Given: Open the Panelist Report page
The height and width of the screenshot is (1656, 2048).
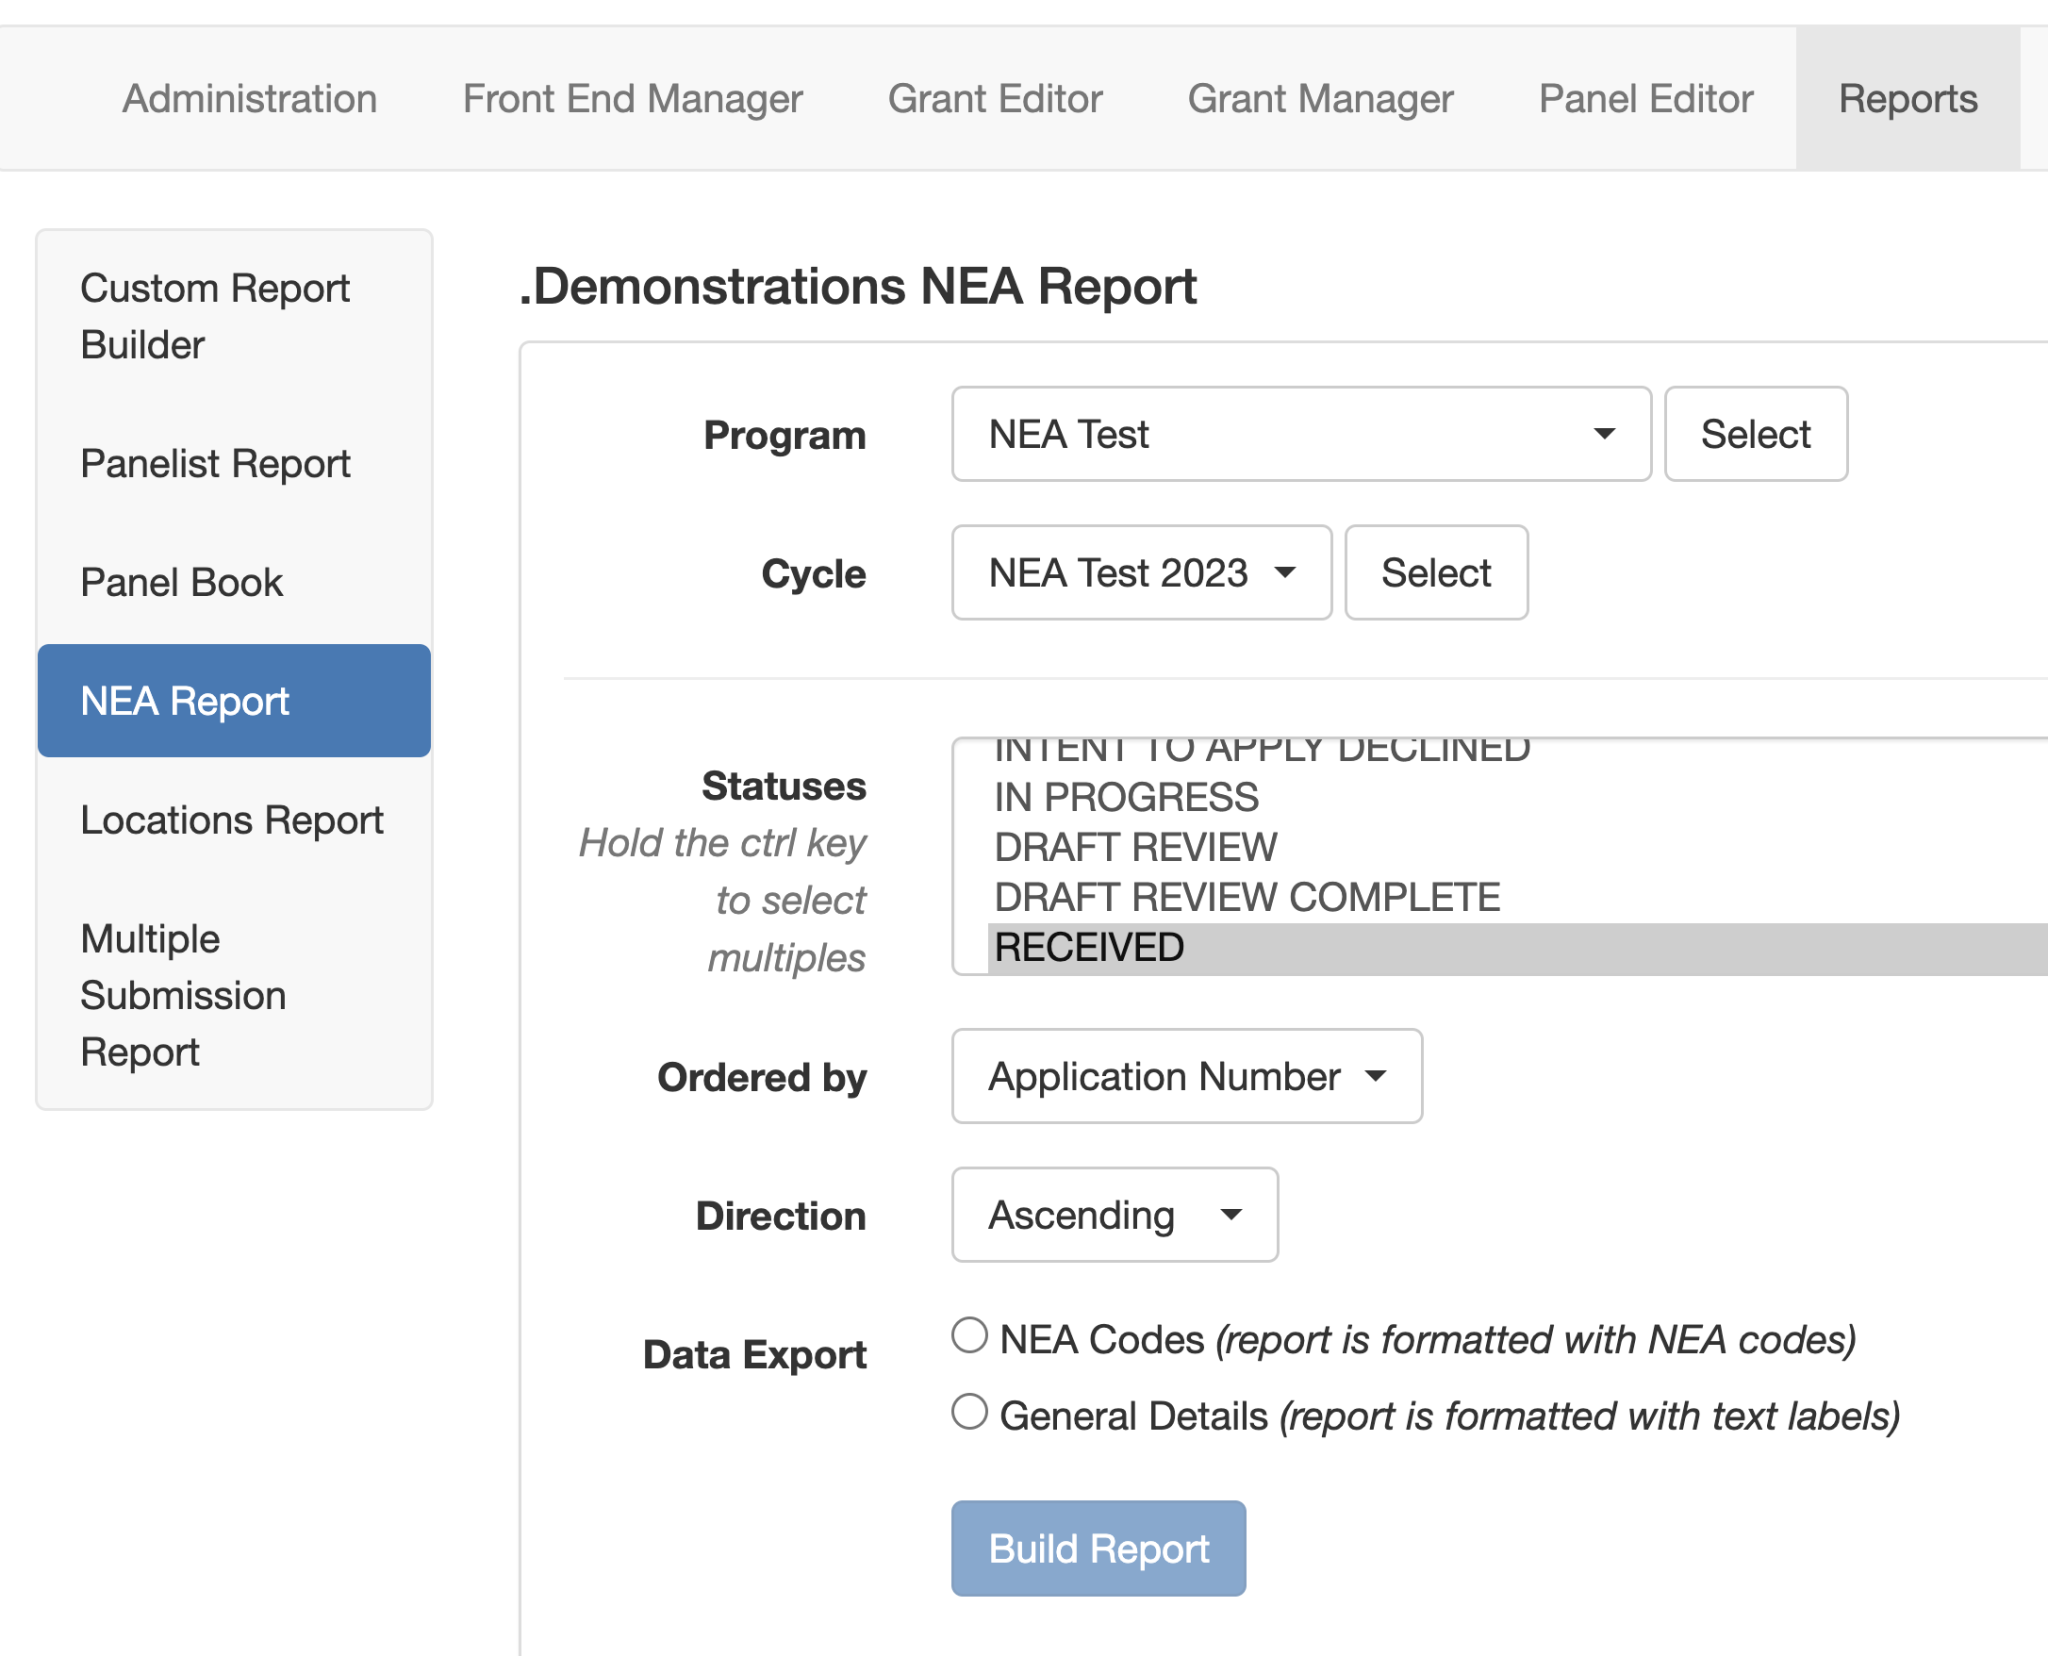Looking at the screenshot, I should (x=215, y=463).
